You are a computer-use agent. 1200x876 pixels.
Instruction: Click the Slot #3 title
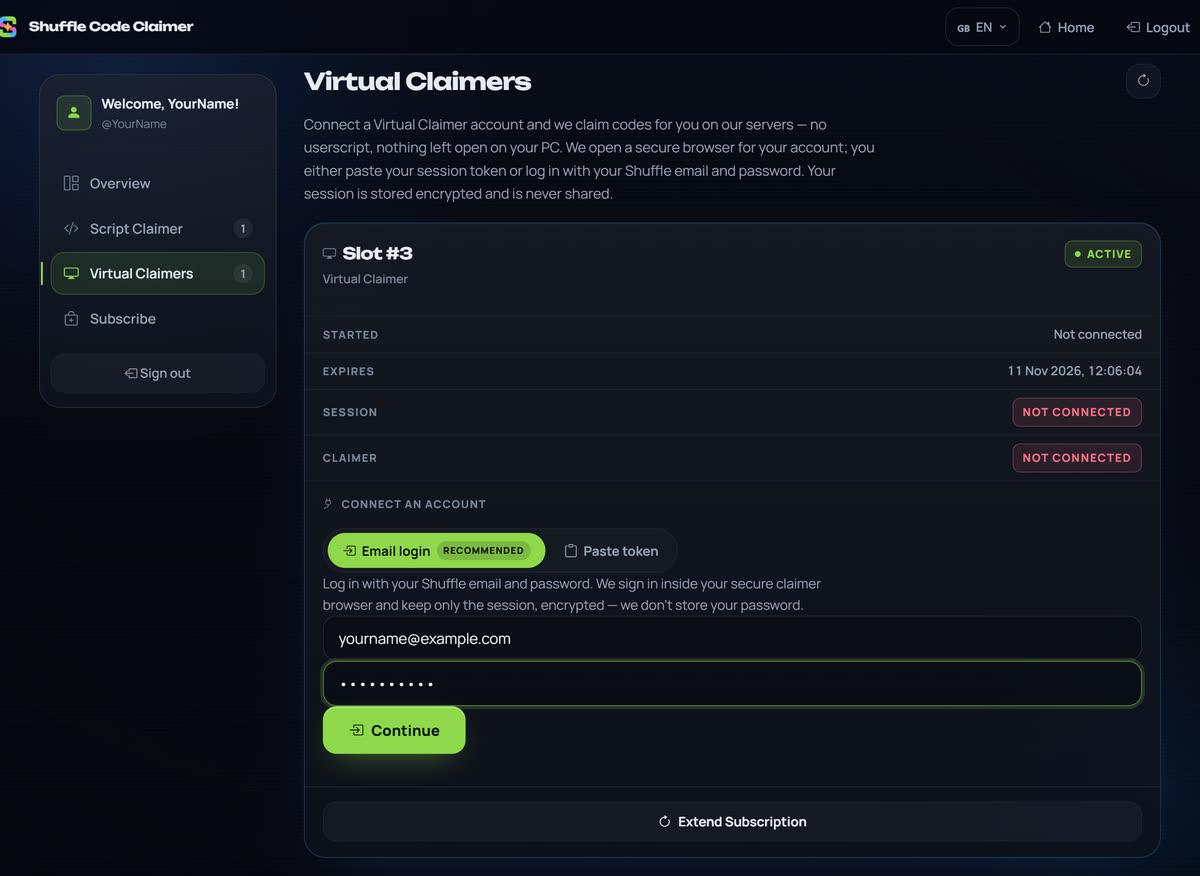pyautogui.click(x=377, y=253)
